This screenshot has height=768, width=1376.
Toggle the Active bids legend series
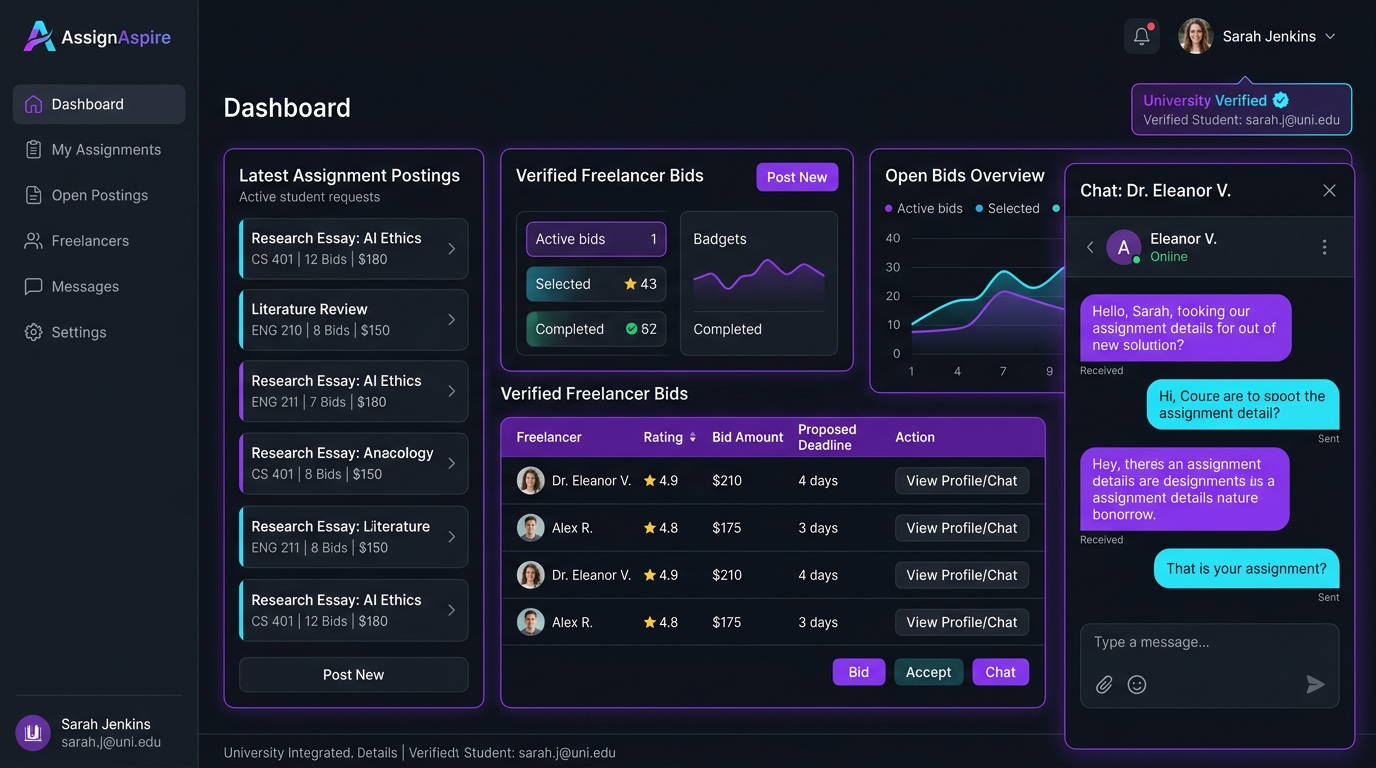923,208
